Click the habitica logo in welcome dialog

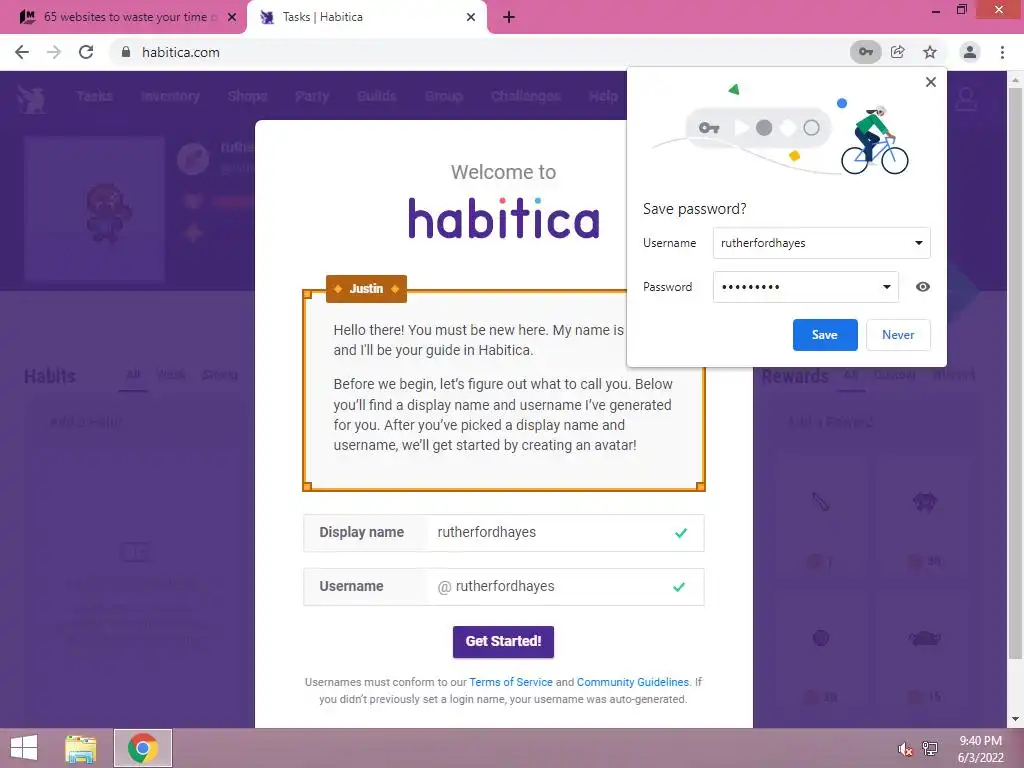pyautogui.click(x=504, y=218)
